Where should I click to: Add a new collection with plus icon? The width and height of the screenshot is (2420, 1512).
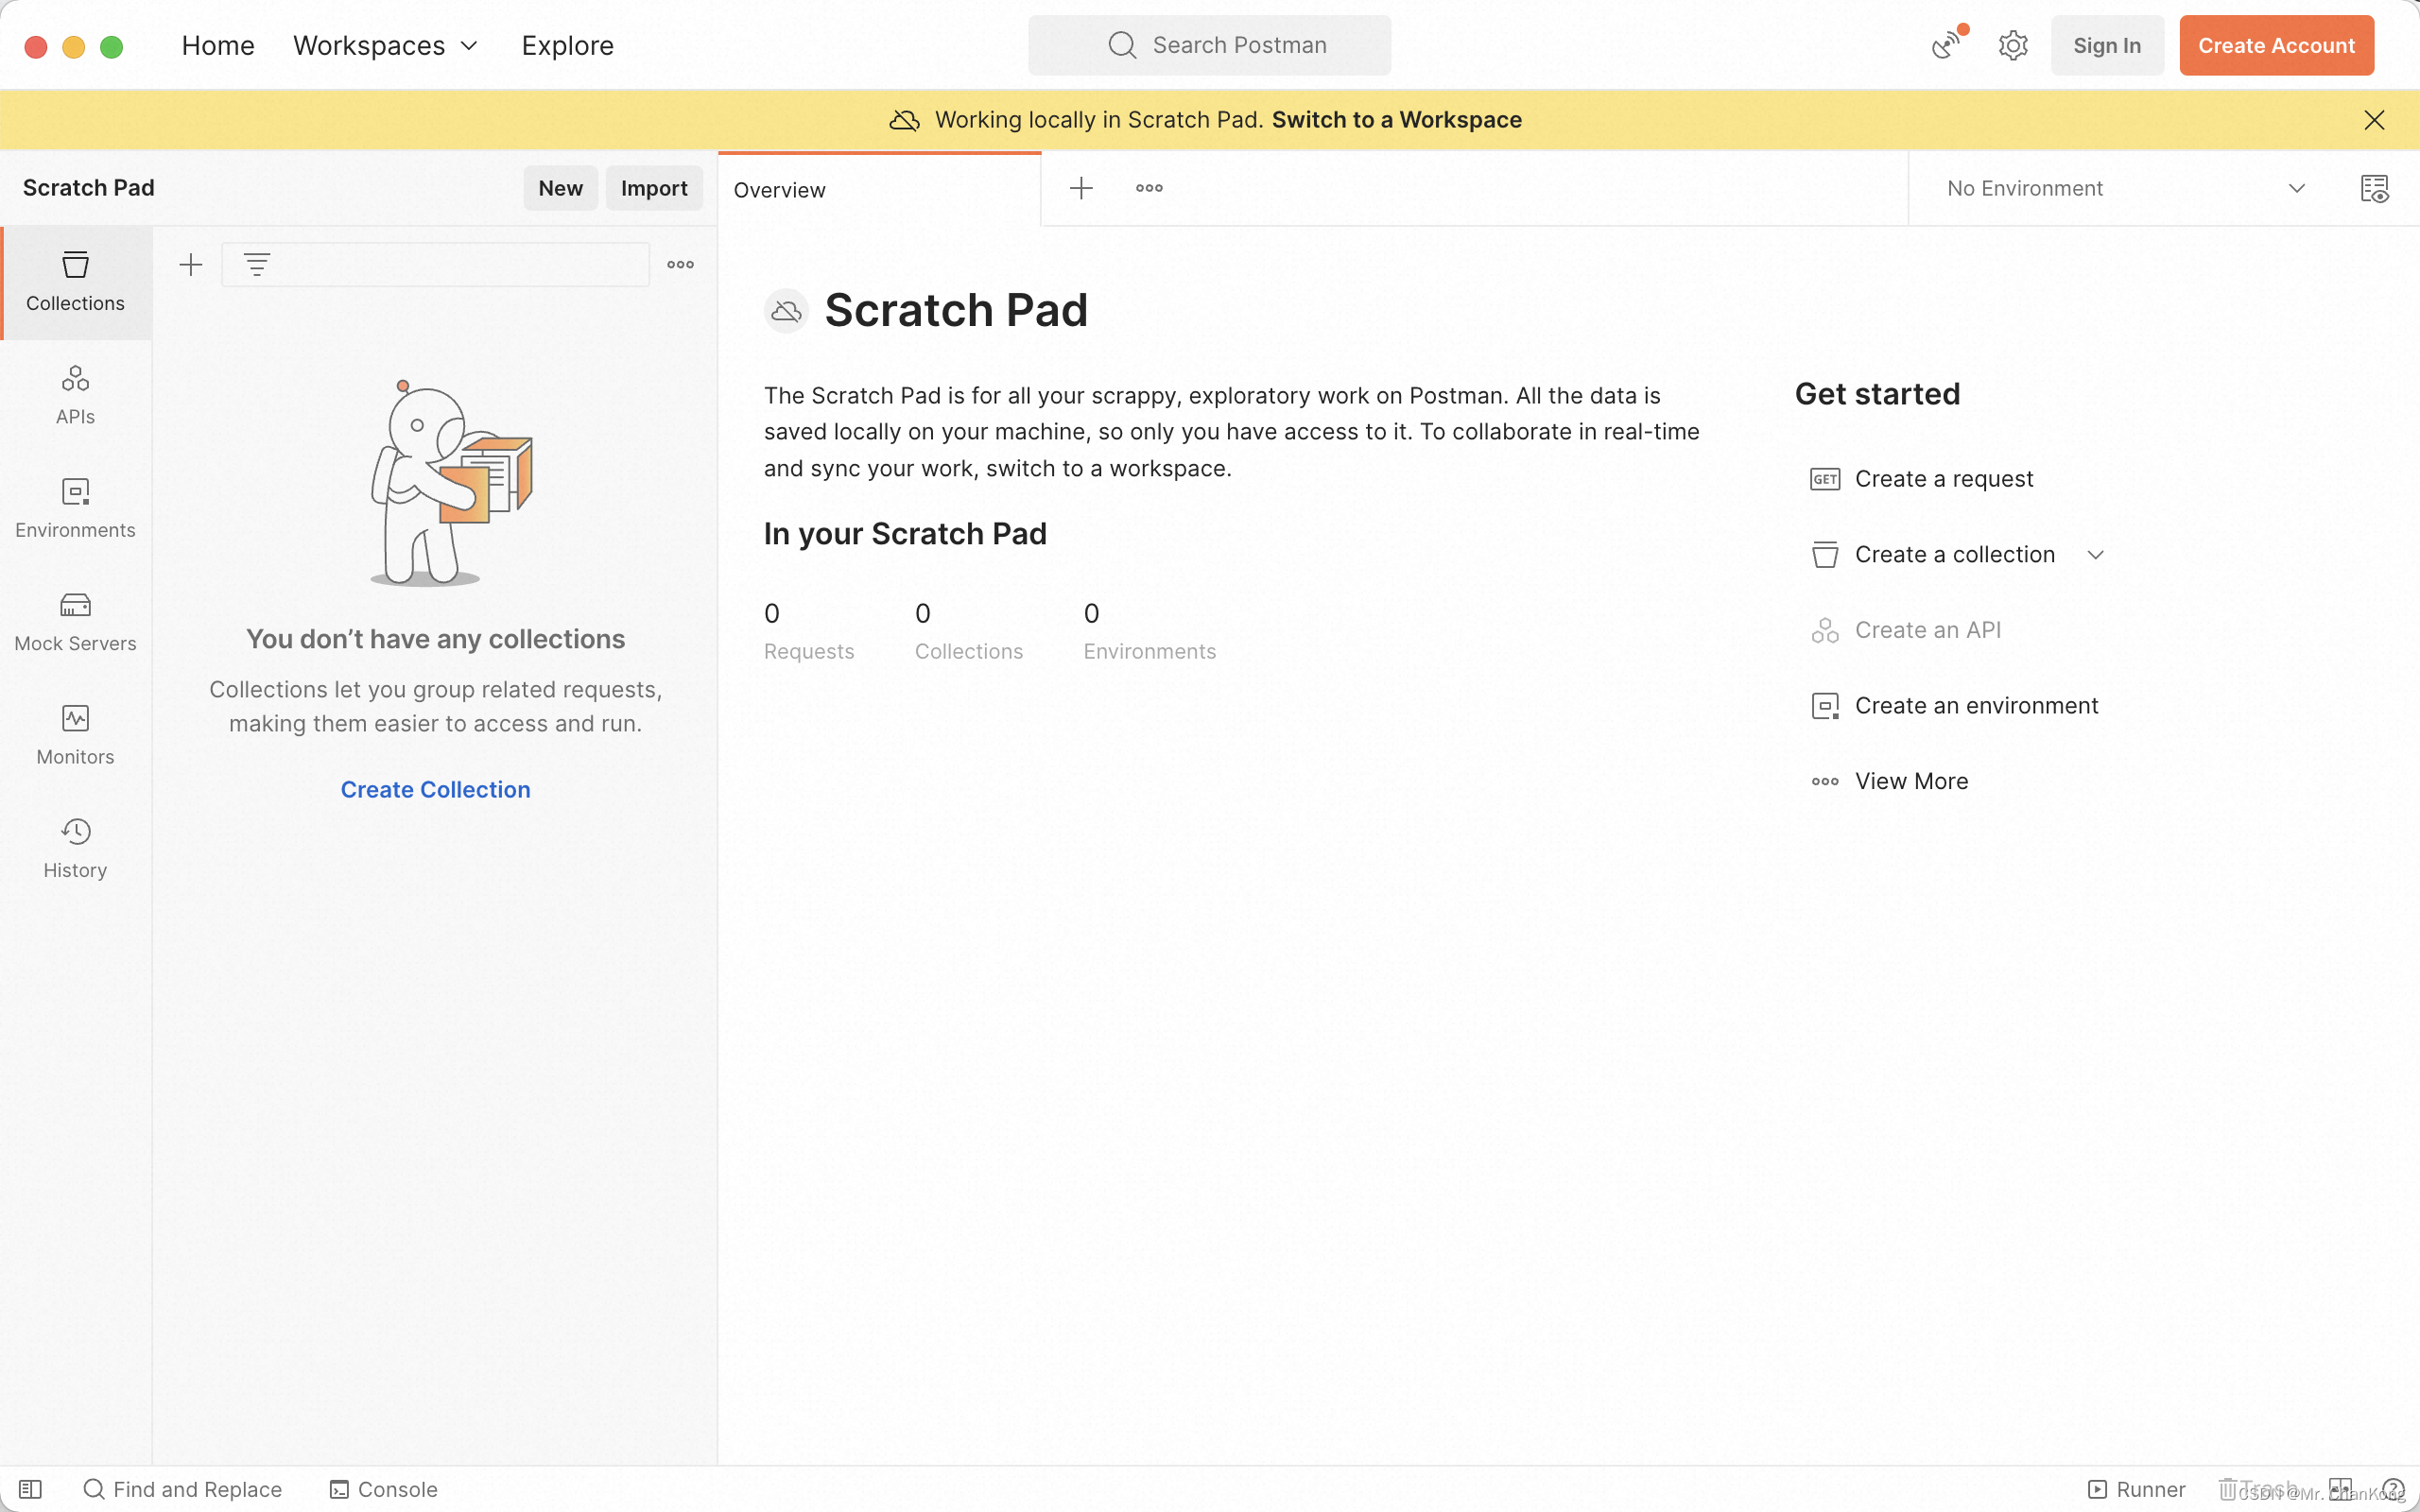tap(191, 265)
